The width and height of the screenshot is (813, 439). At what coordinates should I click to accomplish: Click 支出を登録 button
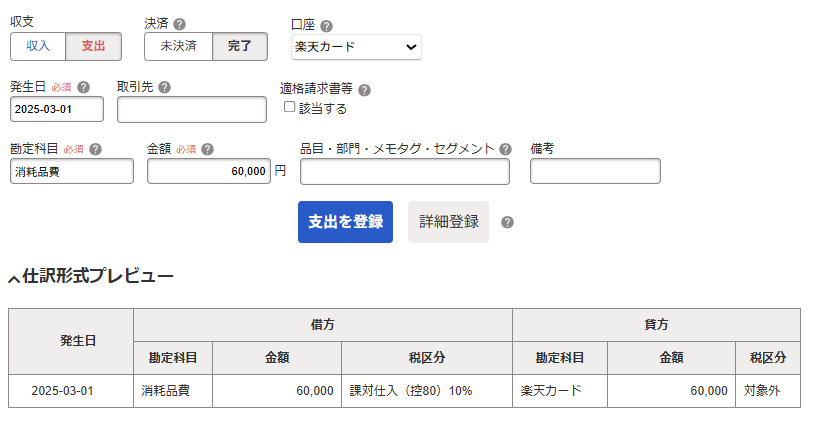pos(345,222)
